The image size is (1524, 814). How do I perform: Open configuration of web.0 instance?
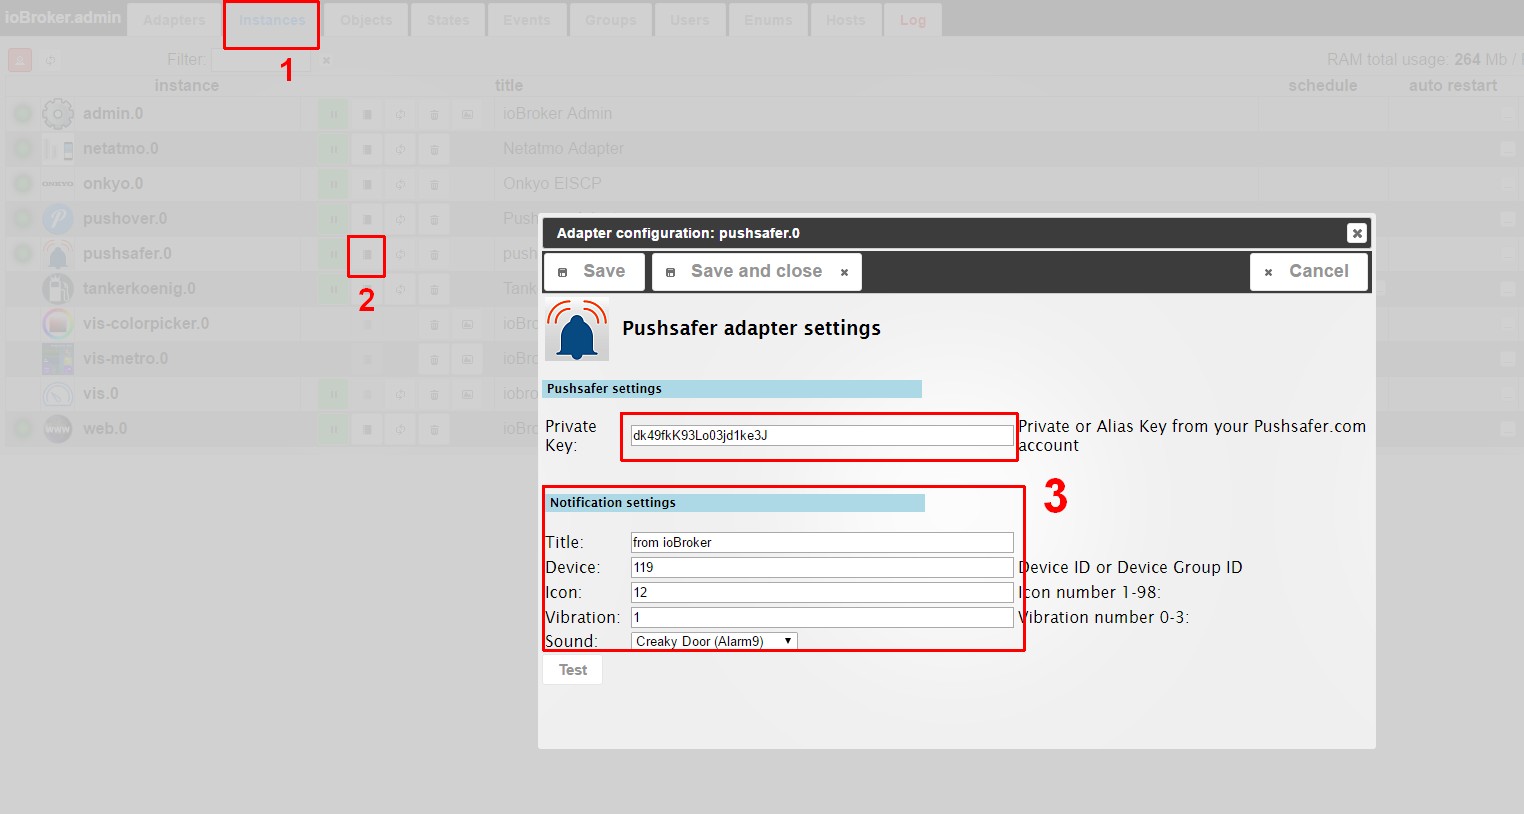click(367, 430)
